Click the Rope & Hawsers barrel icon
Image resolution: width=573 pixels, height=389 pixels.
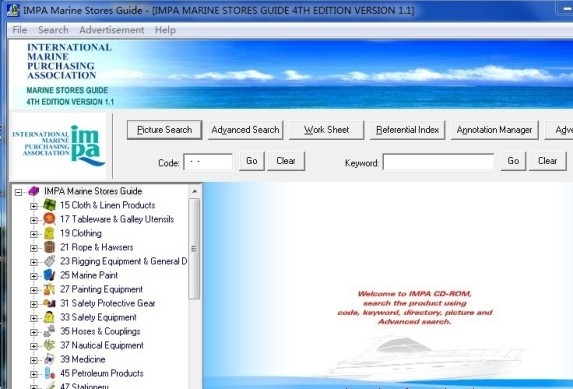49,247
